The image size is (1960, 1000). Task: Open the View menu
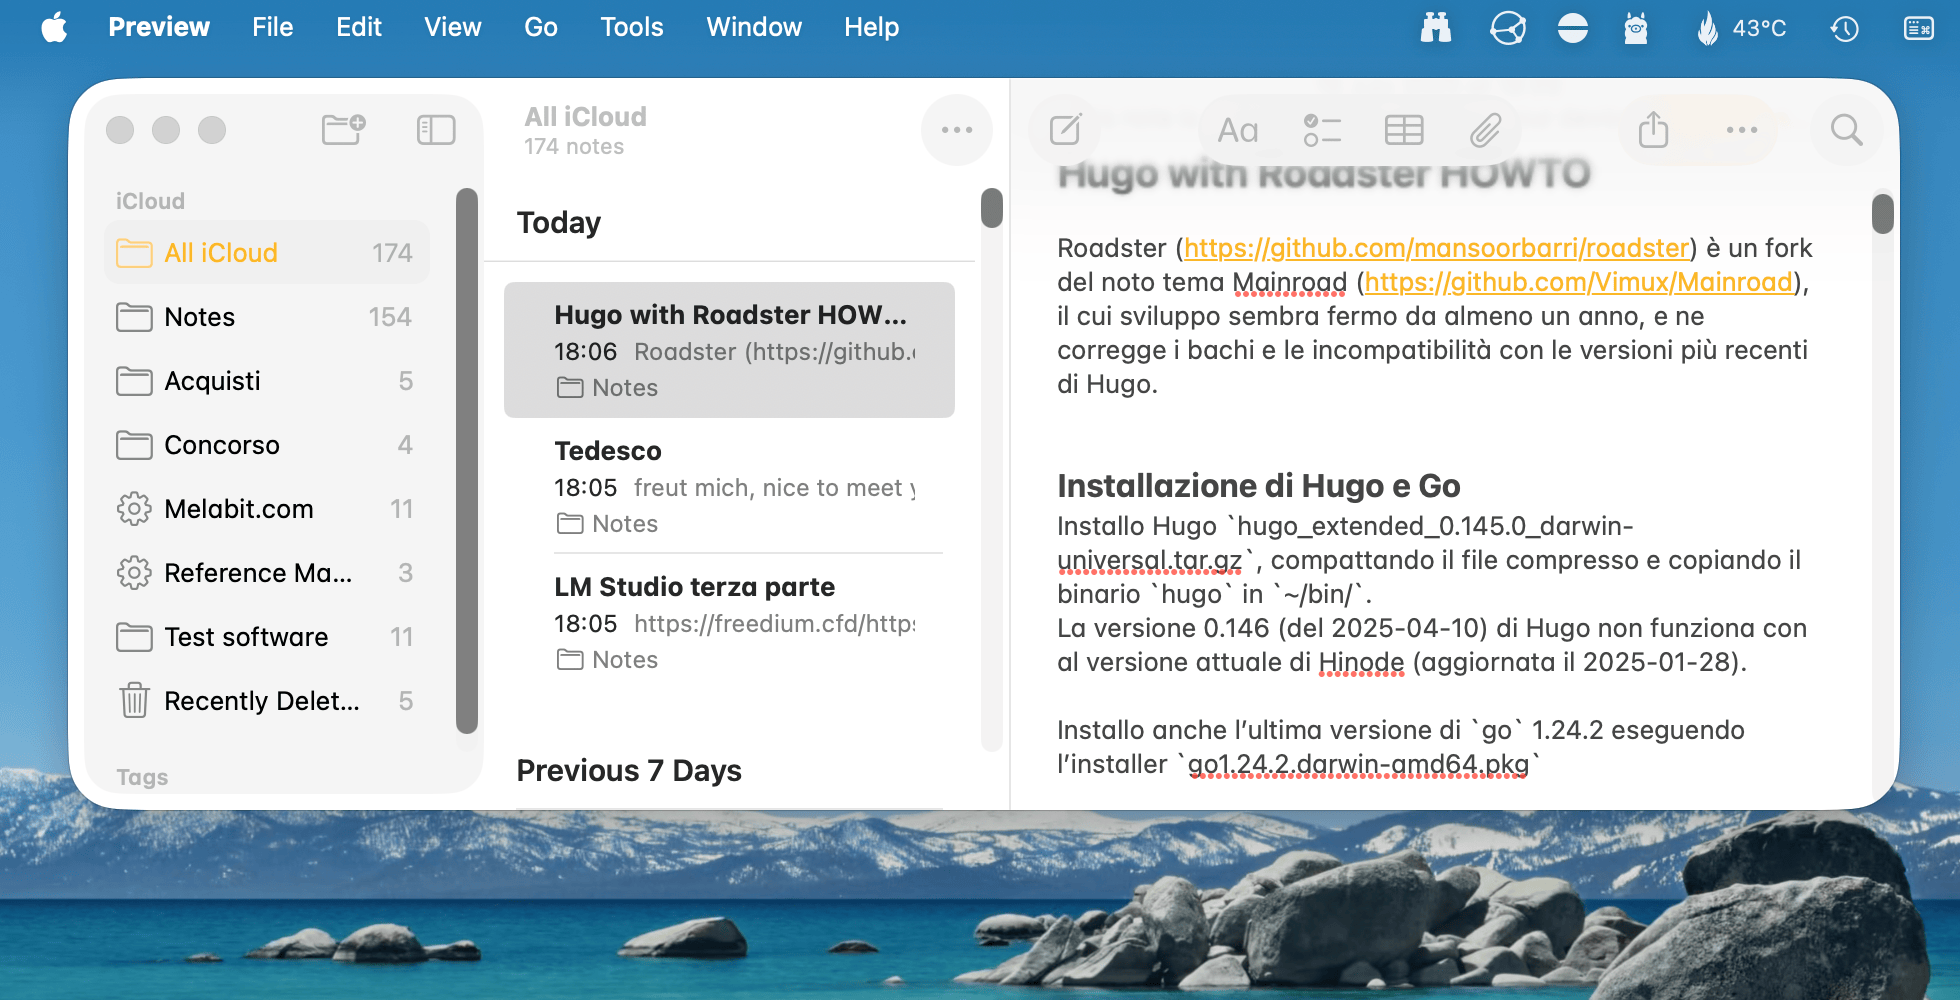pyautogui.click(x=452, y=27)
